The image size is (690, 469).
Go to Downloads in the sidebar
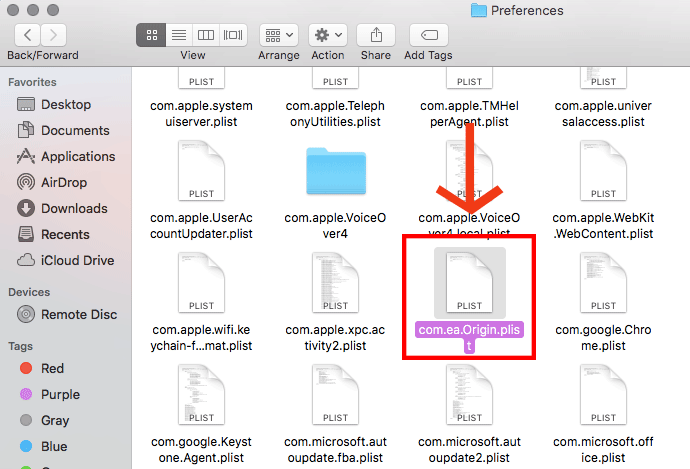click(73, 209)
